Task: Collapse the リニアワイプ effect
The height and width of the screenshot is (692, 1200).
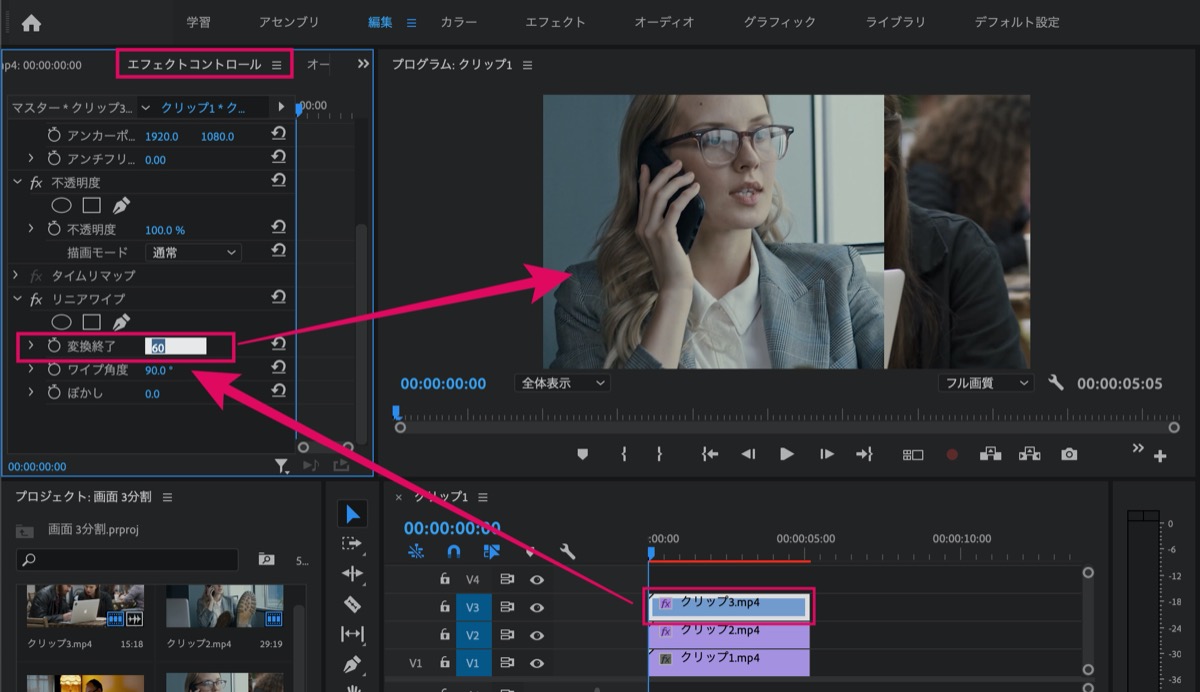Action: coord(16,298)
